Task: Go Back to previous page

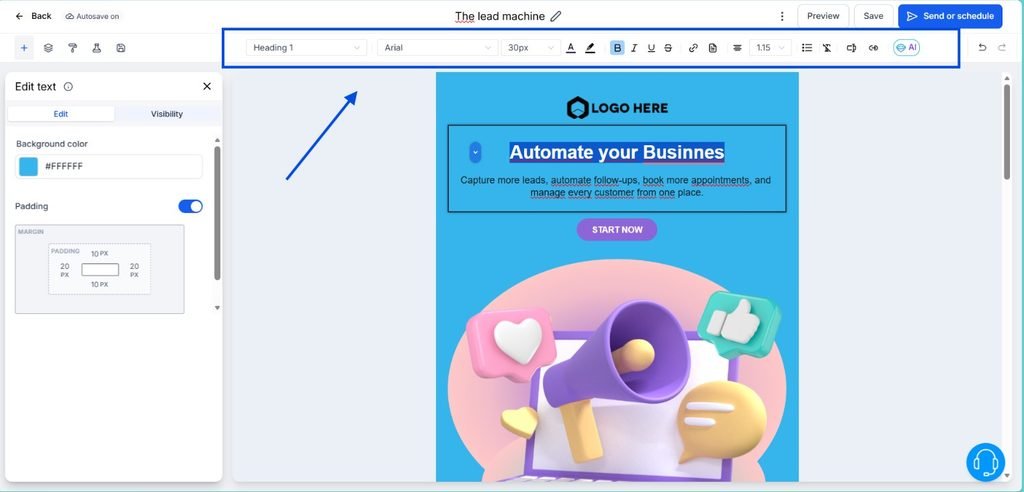Action: point(33,16)
